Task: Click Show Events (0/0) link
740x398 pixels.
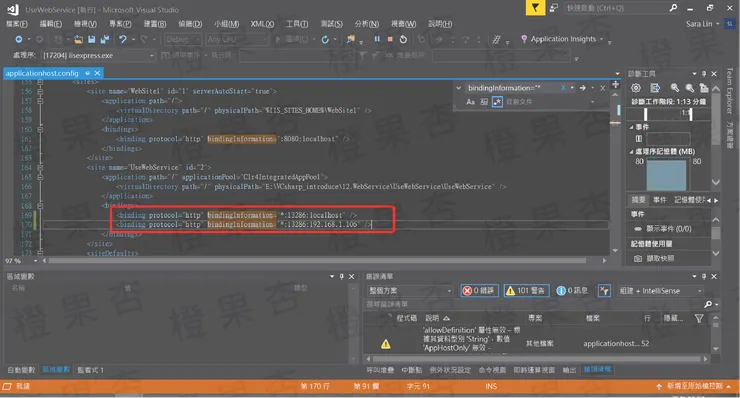Action: point(669,229)
